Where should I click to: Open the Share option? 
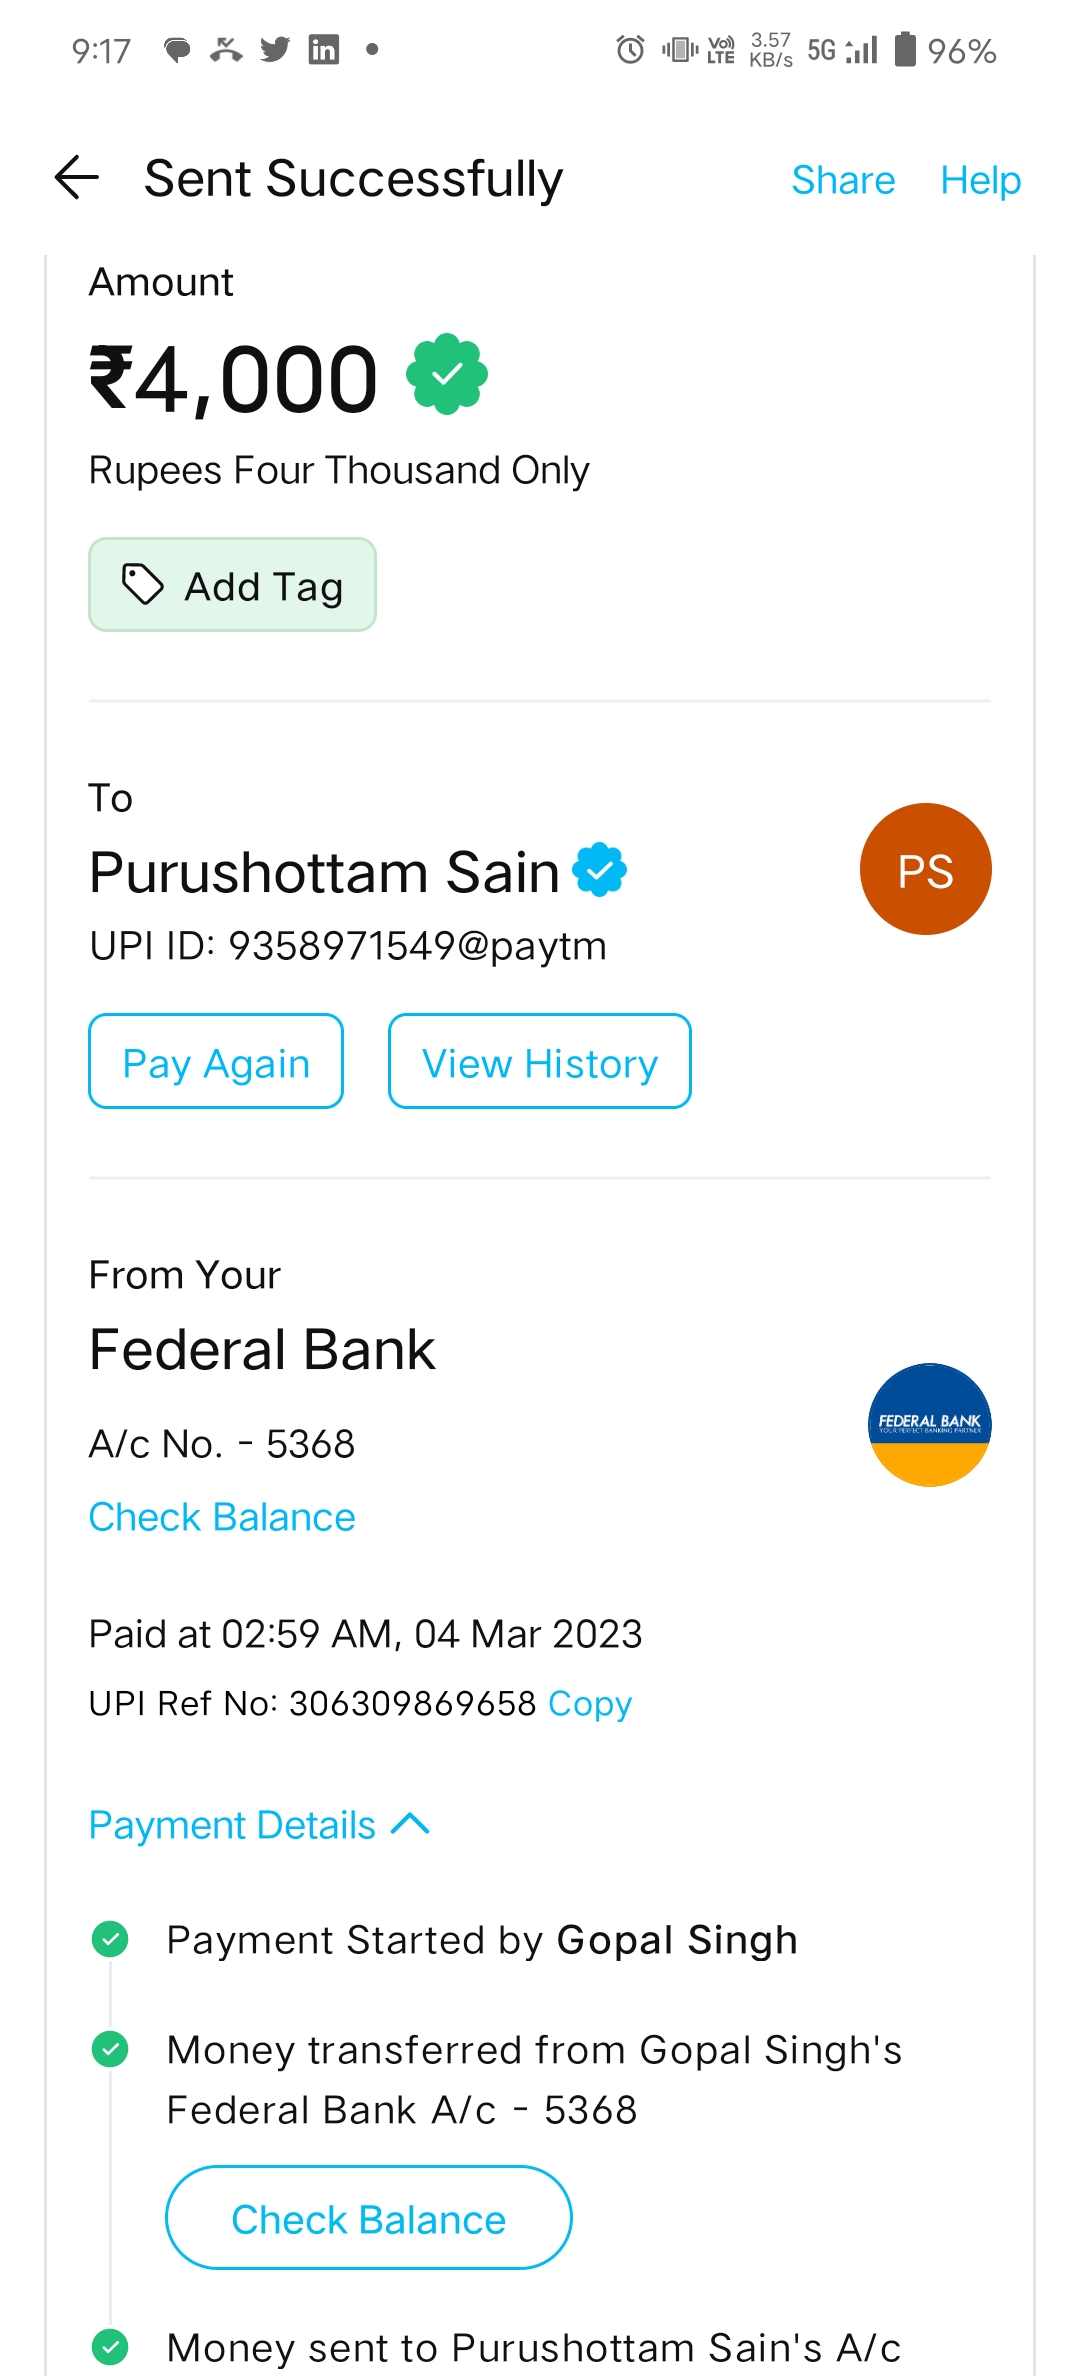tap(843, 180)
